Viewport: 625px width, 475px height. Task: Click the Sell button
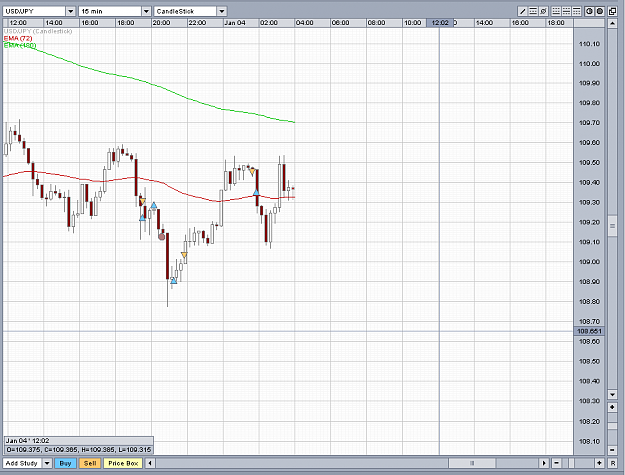point(90,463)
